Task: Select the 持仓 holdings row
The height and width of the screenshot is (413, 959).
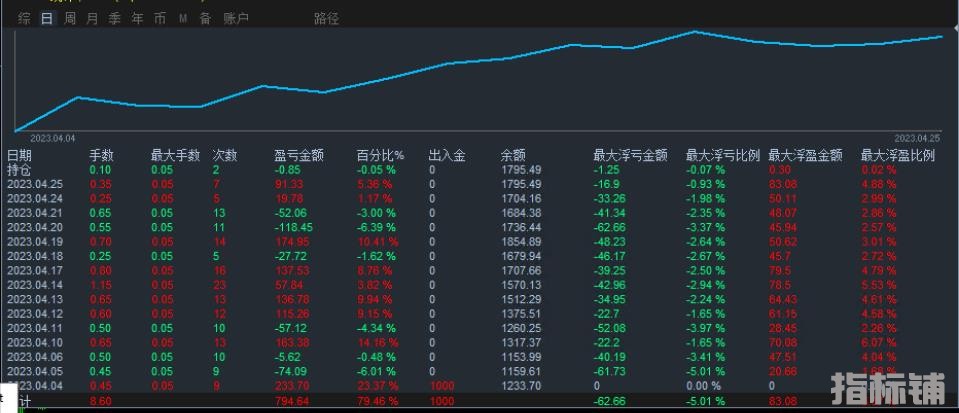Action: click(480, 169)
